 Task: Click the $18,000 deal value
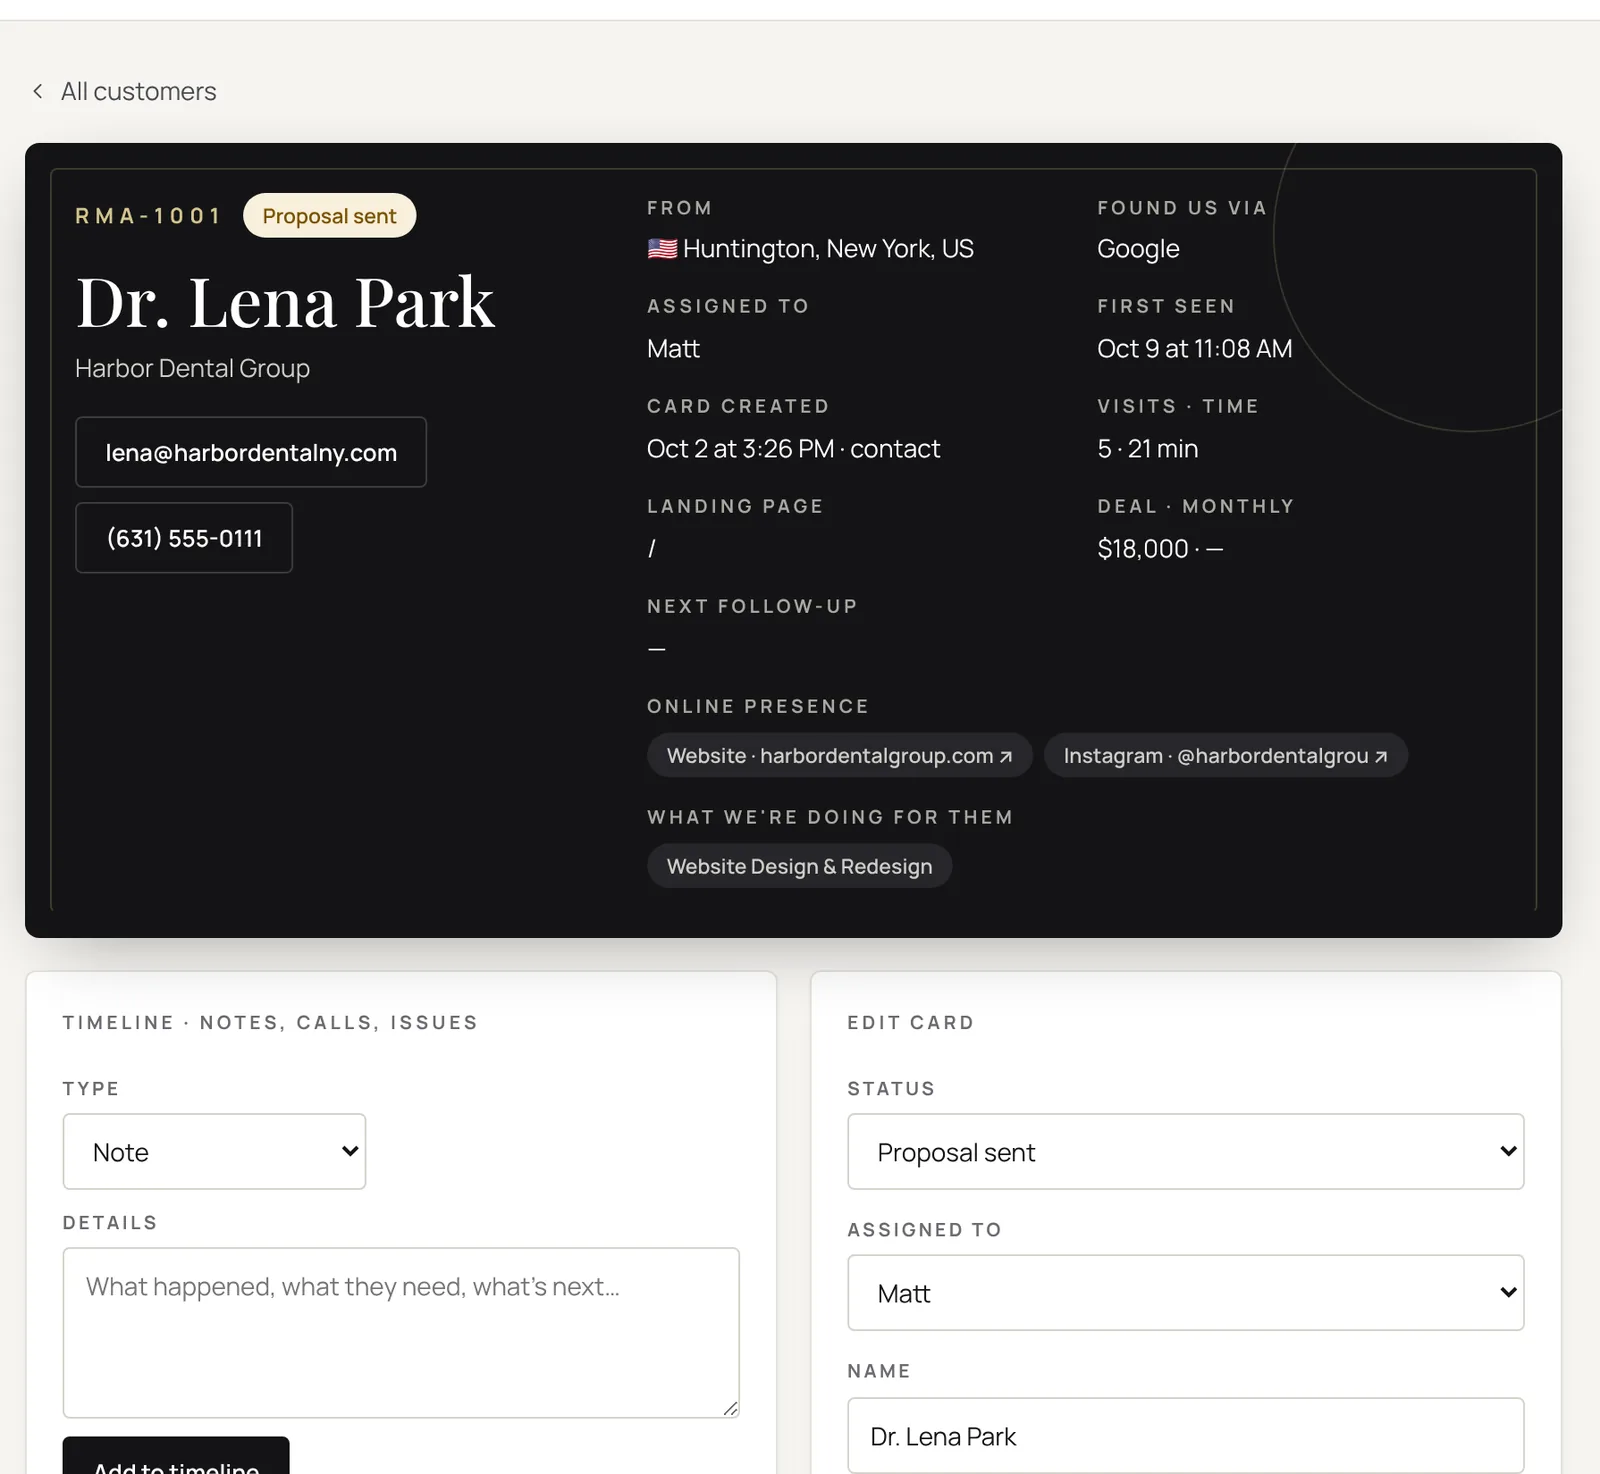1143,549
